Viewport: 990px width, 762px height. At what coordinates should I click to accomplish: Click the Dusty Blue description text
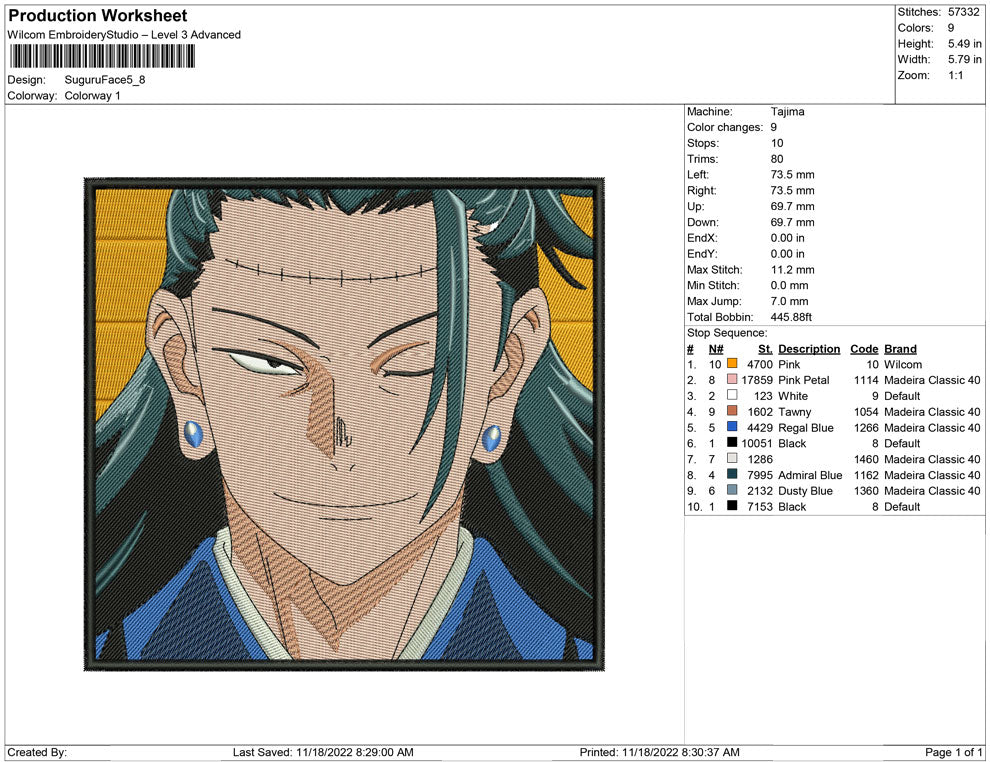click(x=805, y=491)
